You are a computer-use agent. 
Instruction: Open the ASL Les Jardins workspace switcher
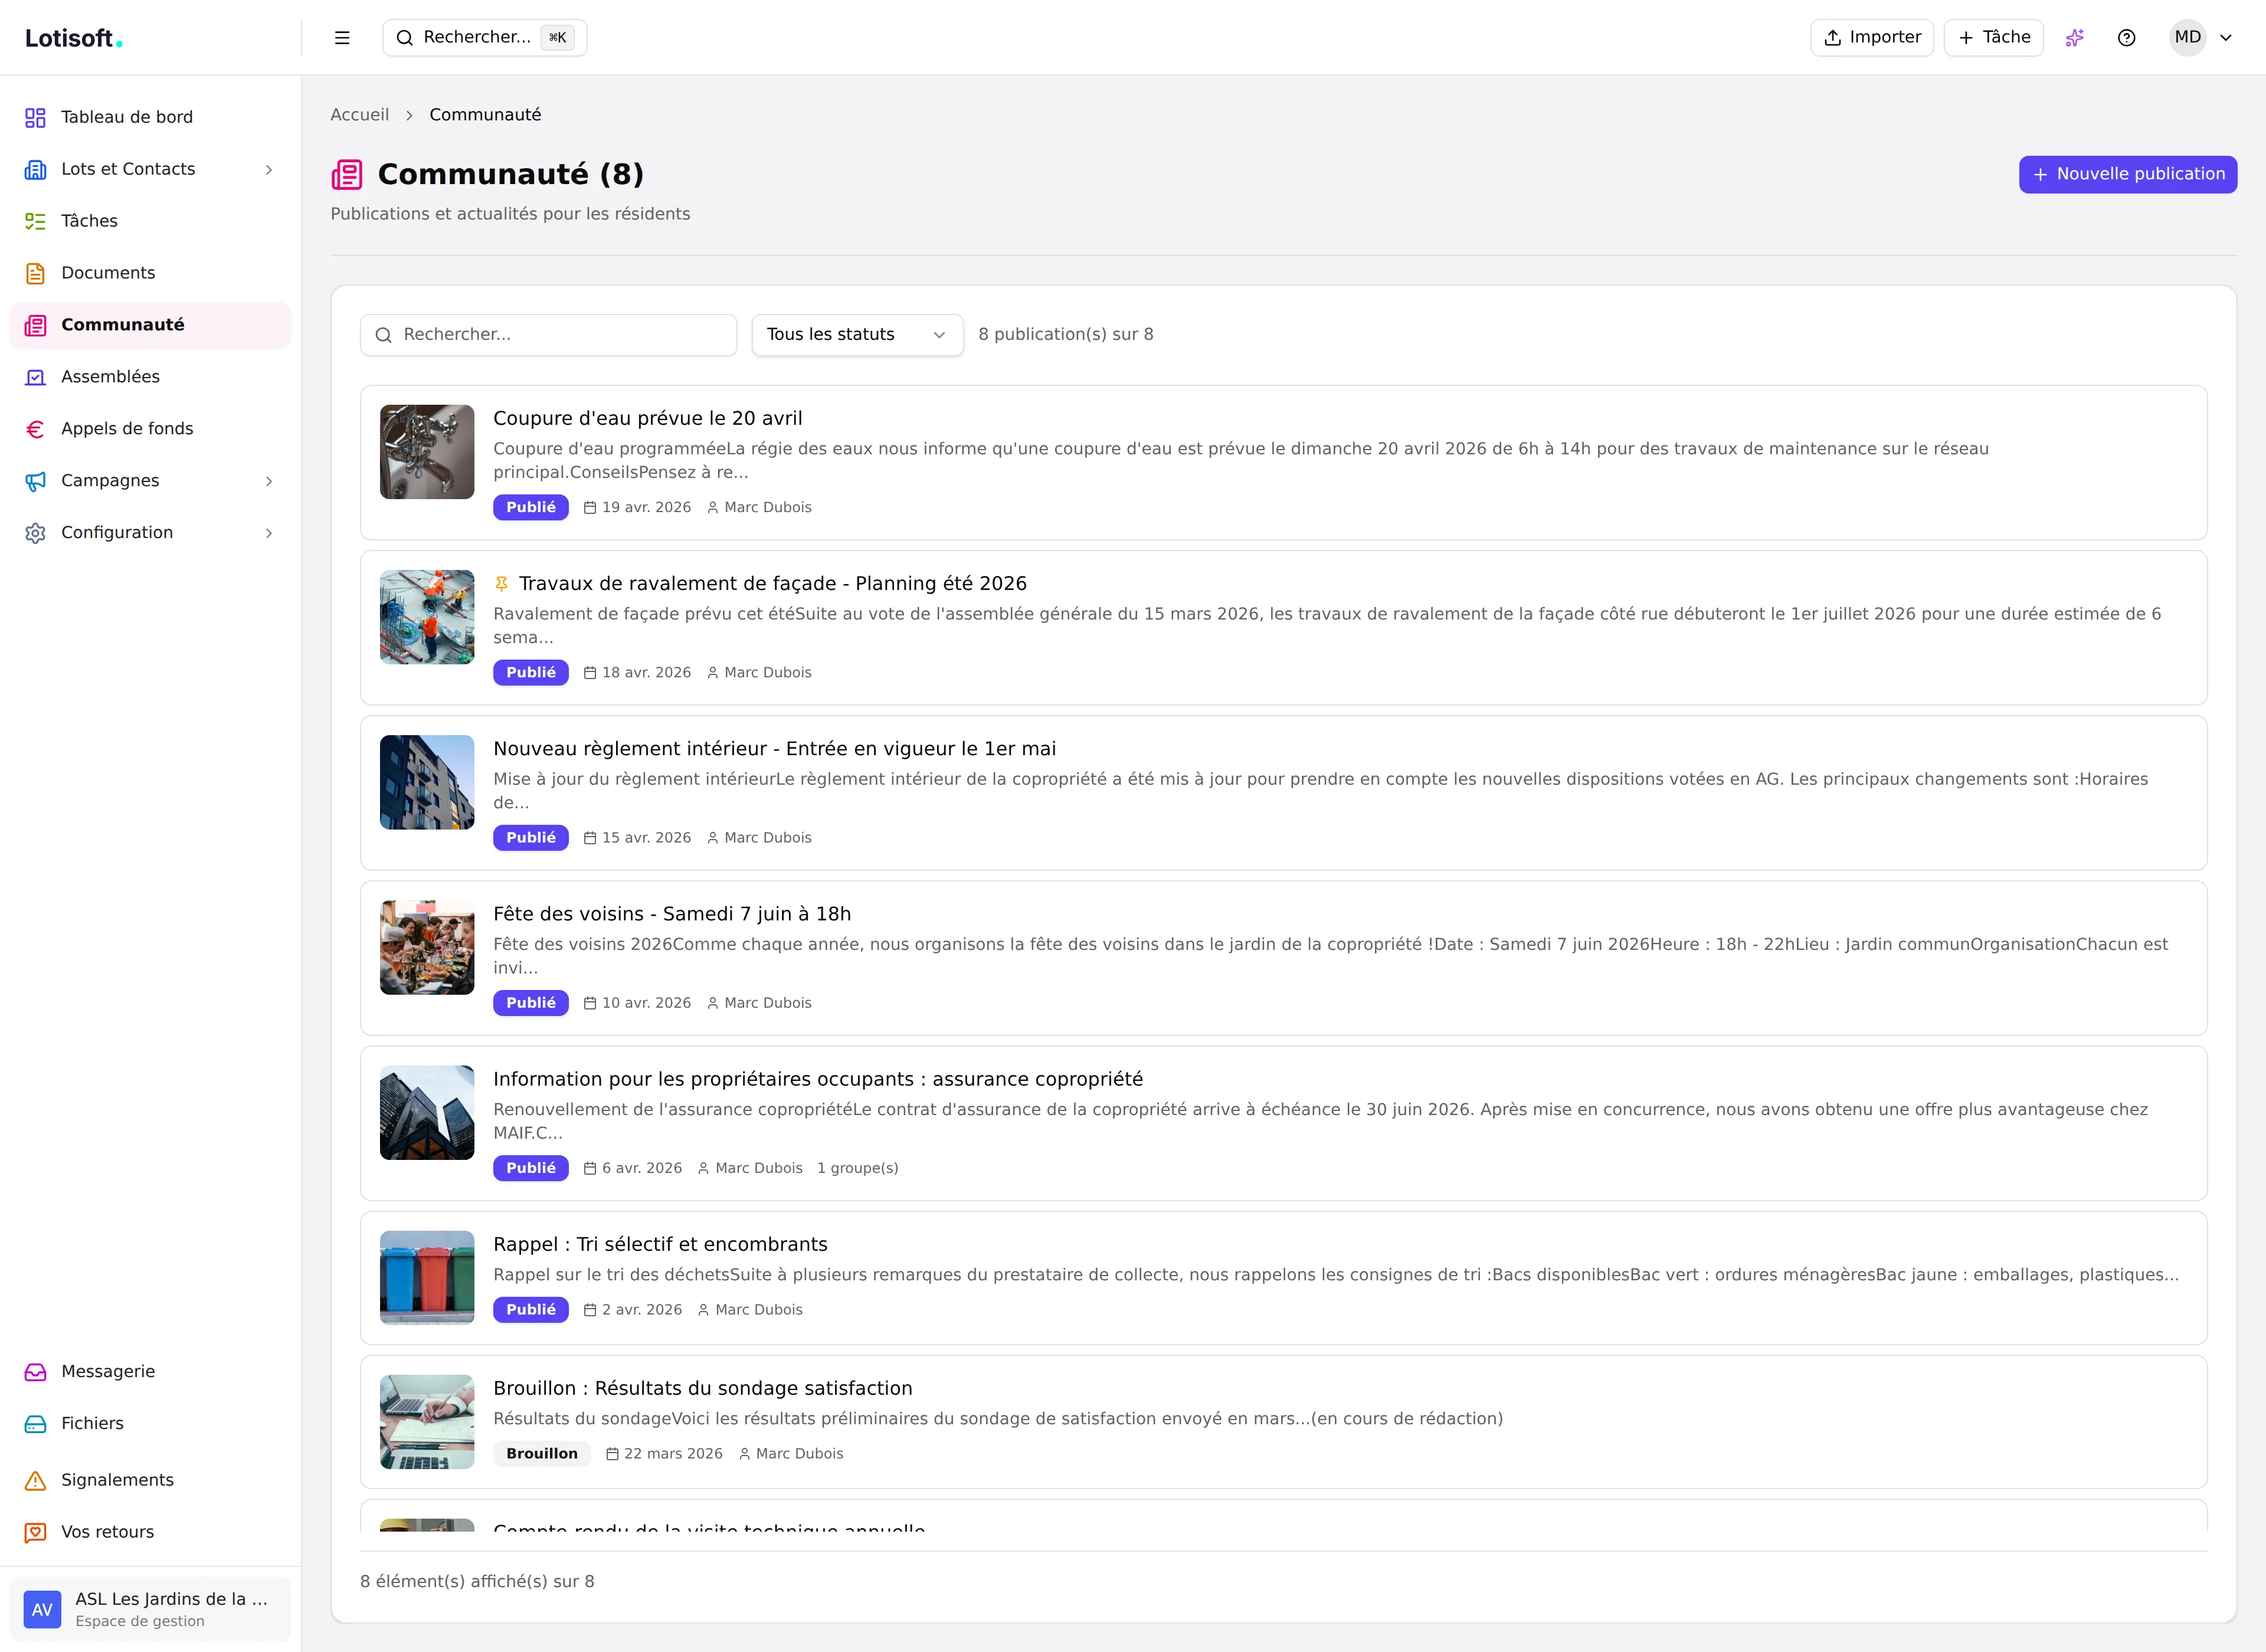[150, 1609]
